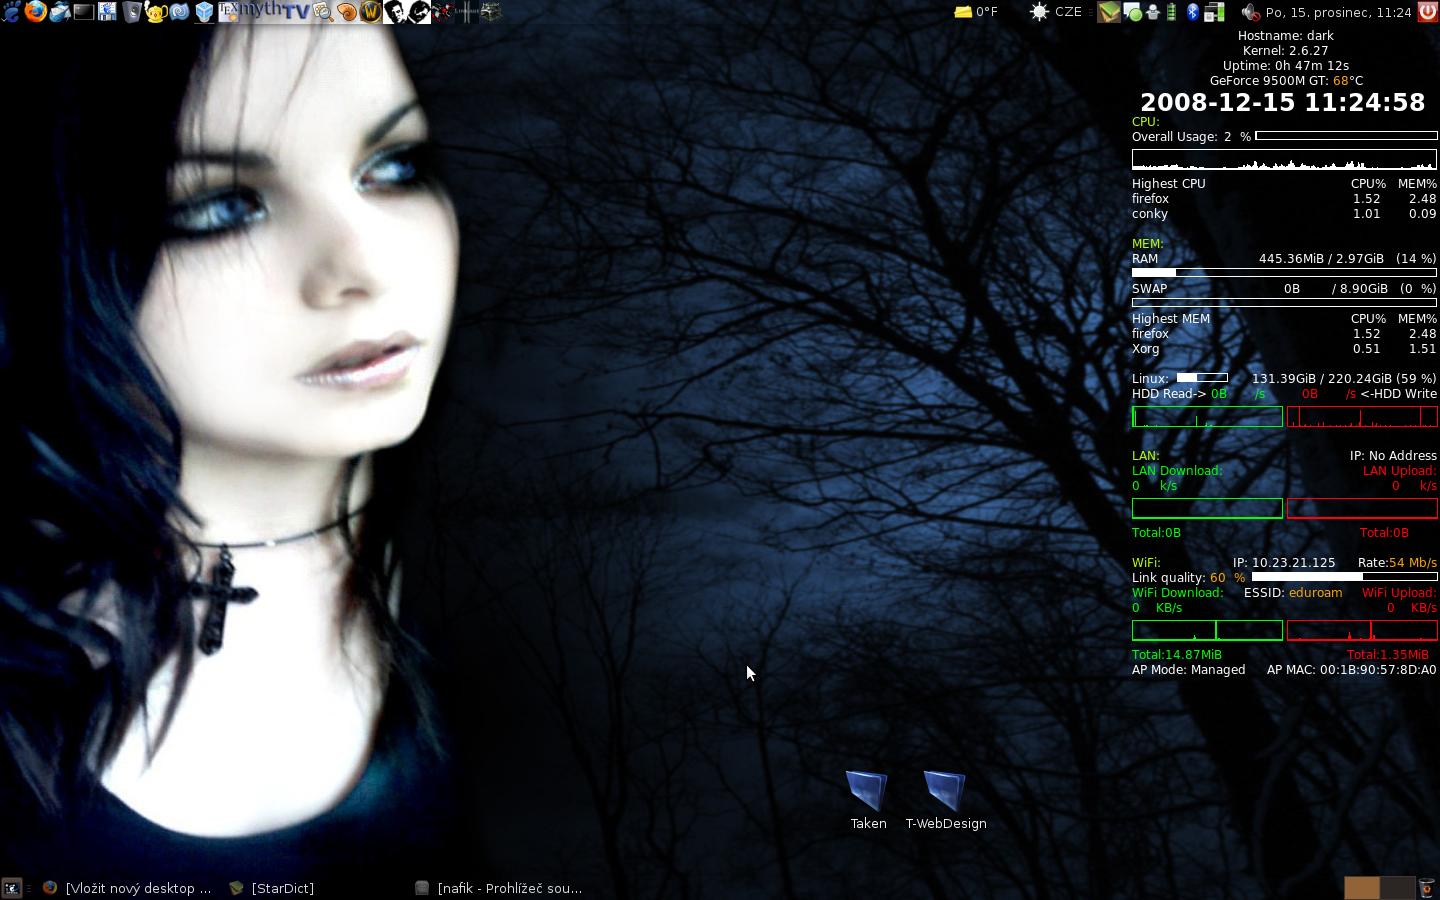Launch the Lineage II launcher
The height and width of the screenshot is (900, 1440).
467,12
